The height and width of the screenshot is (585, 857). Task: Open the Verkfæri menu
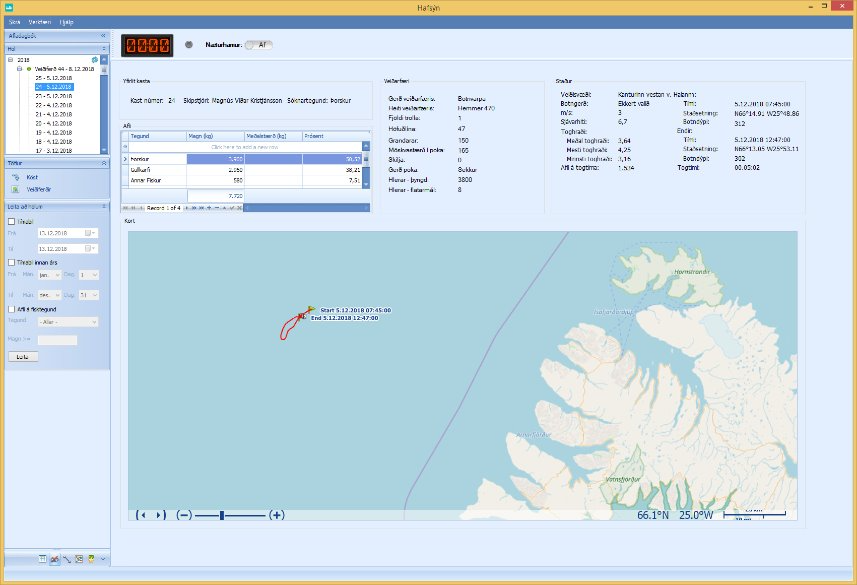pyautogui.click(x=39, y=21)
